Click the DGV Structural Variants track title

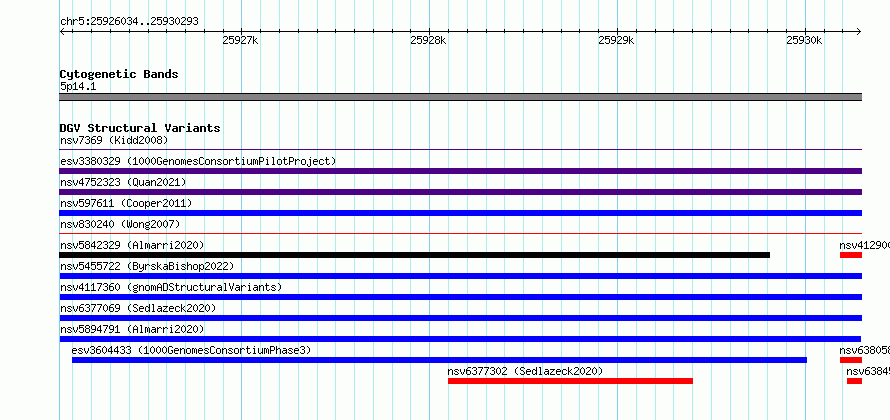point(140,128)
